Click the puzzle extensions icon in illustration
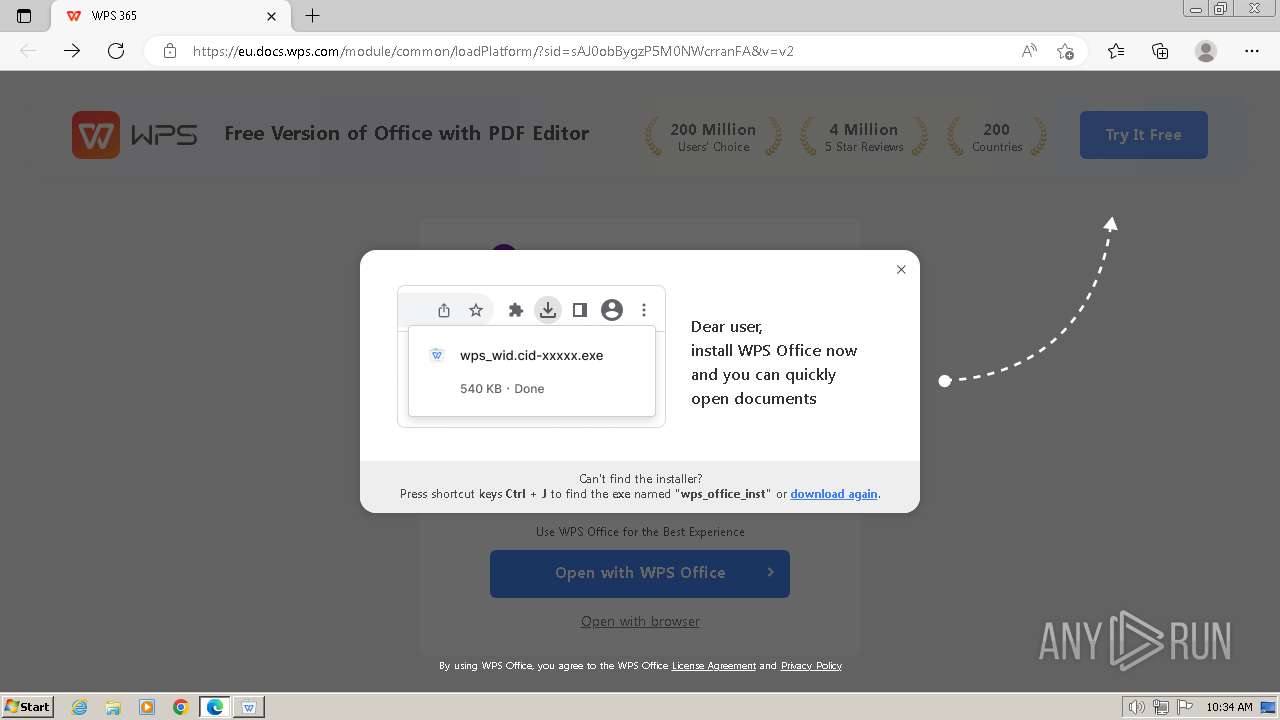The image size is (1280, 720). 516,310
